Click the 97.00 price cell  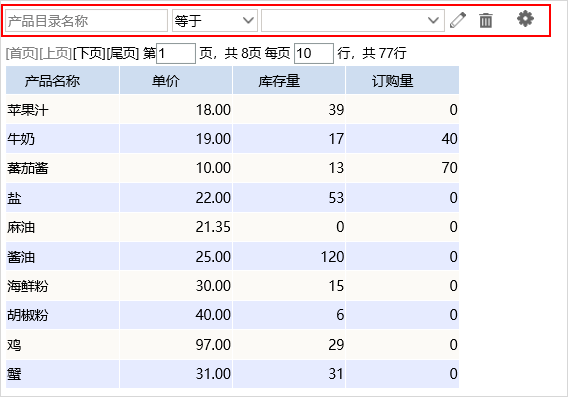pos(176,344)
